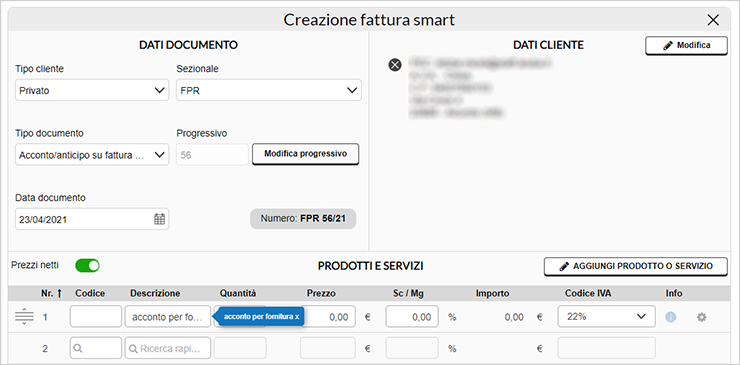Screen dimensions: 740x365
Task: Open row 1 settings gear
Action: point(702,317)
